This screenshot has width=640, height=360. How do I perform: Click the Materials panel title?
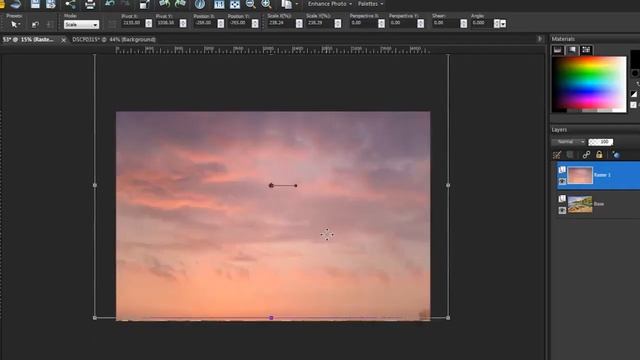pos(563,39)
